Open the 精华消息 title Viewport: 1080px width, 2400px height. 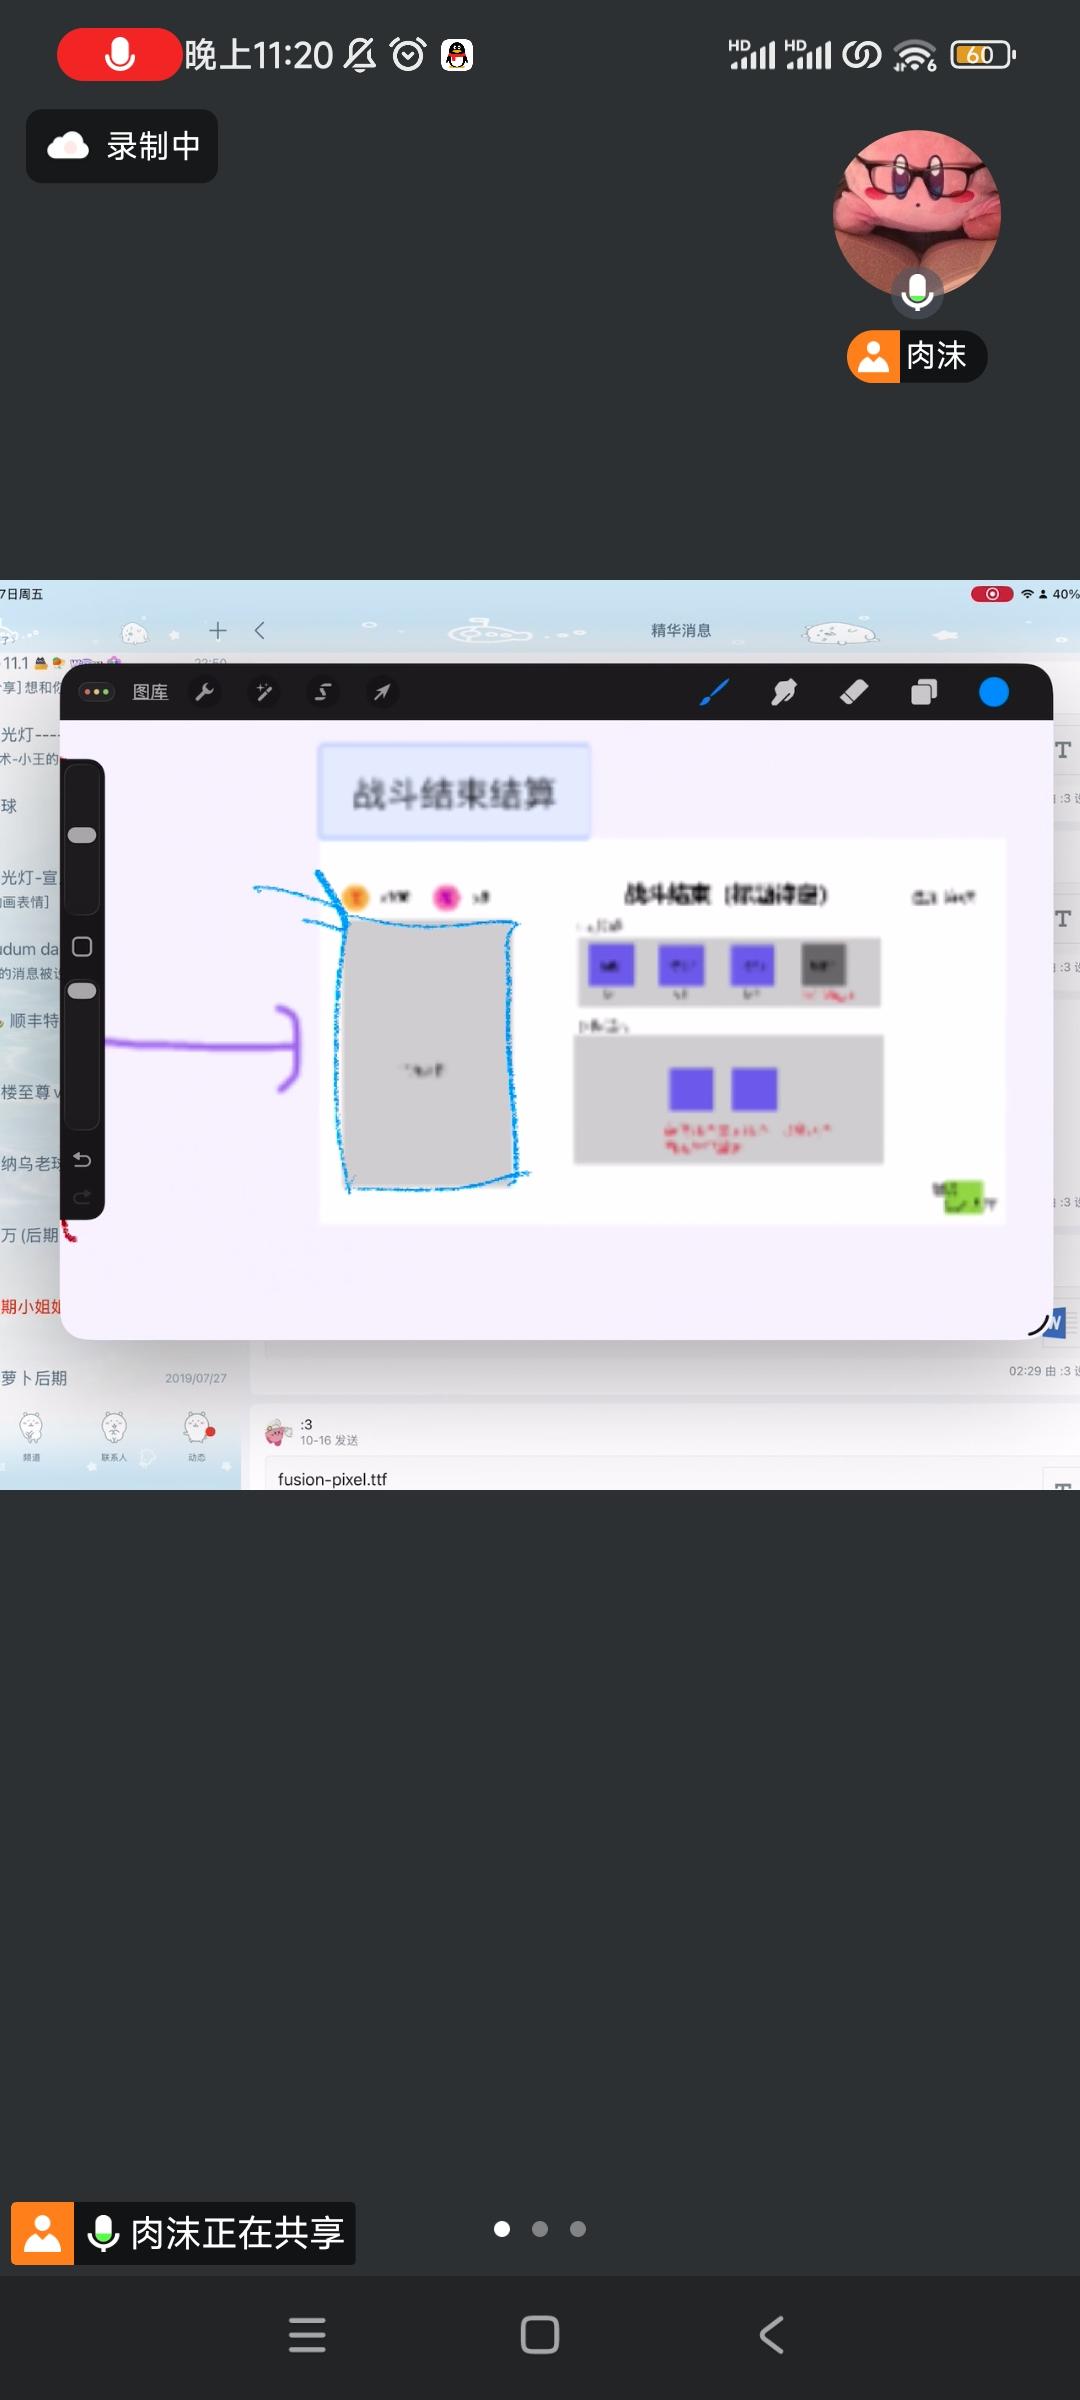click(x=681, y=630)
